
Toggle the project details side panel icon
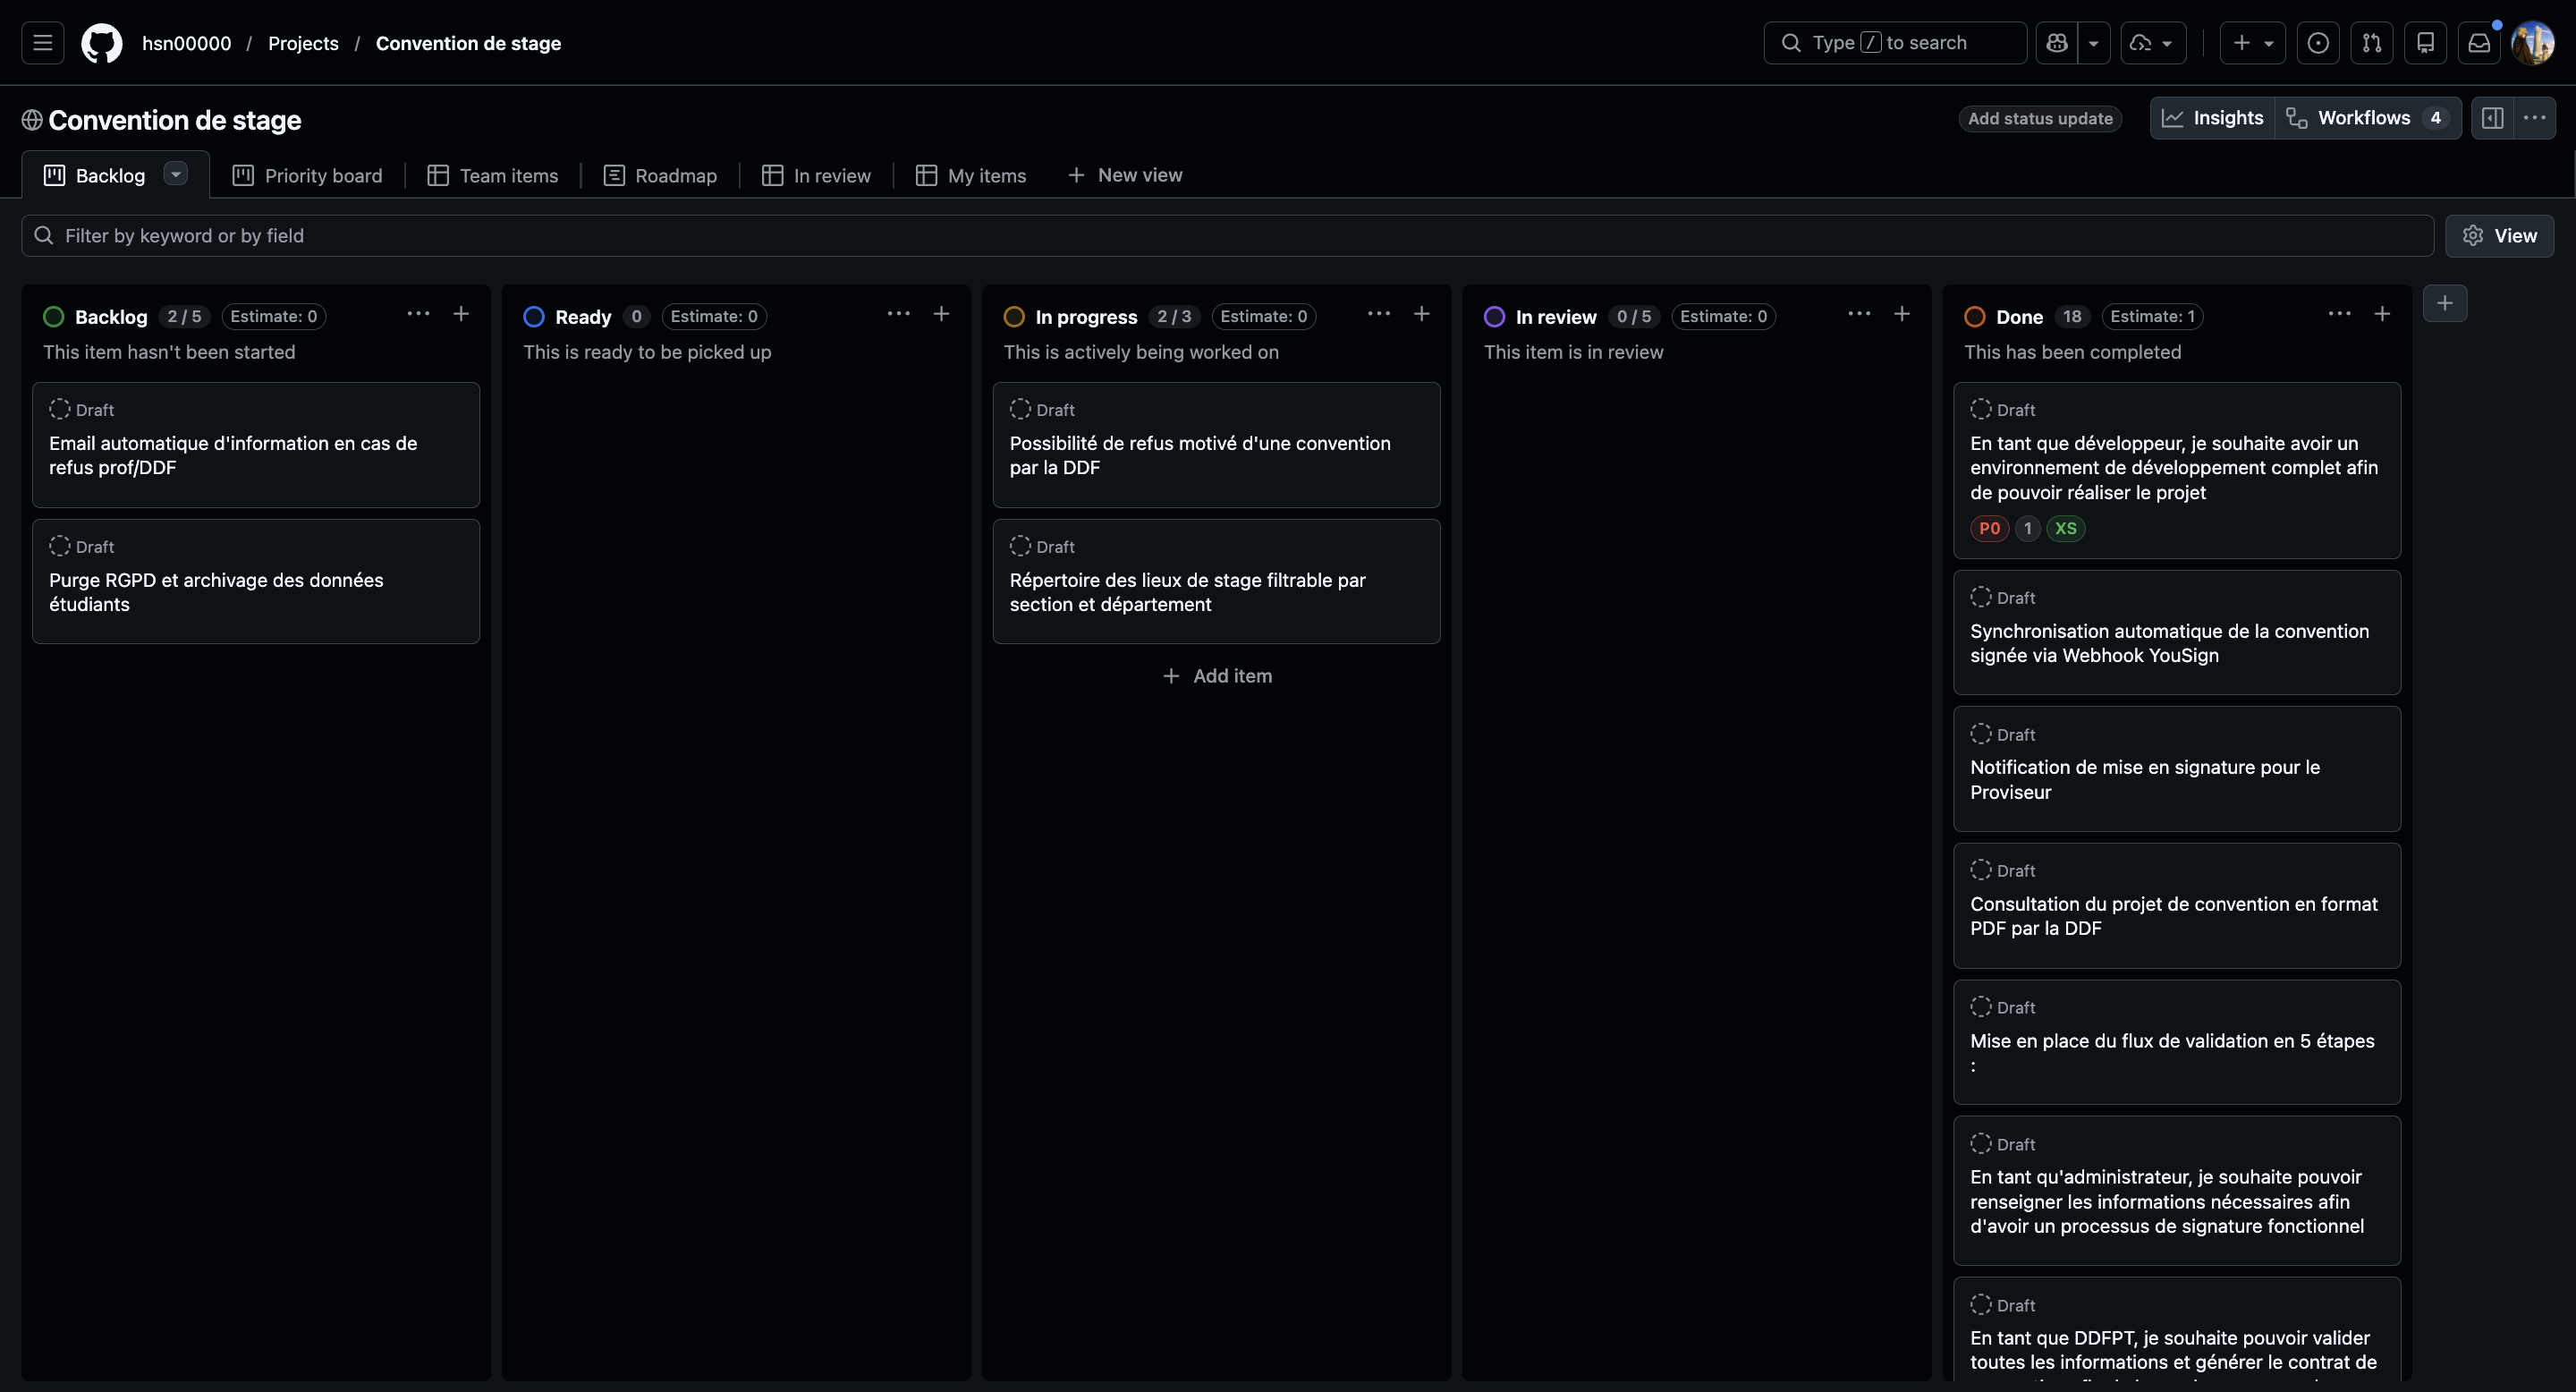pos(2492,118)
